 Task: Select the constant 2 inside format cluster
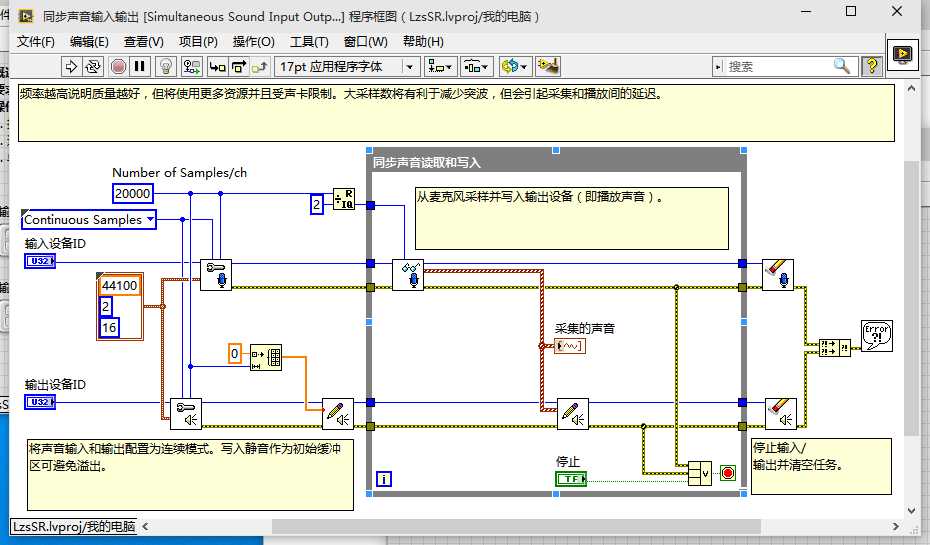coord(106,307)
